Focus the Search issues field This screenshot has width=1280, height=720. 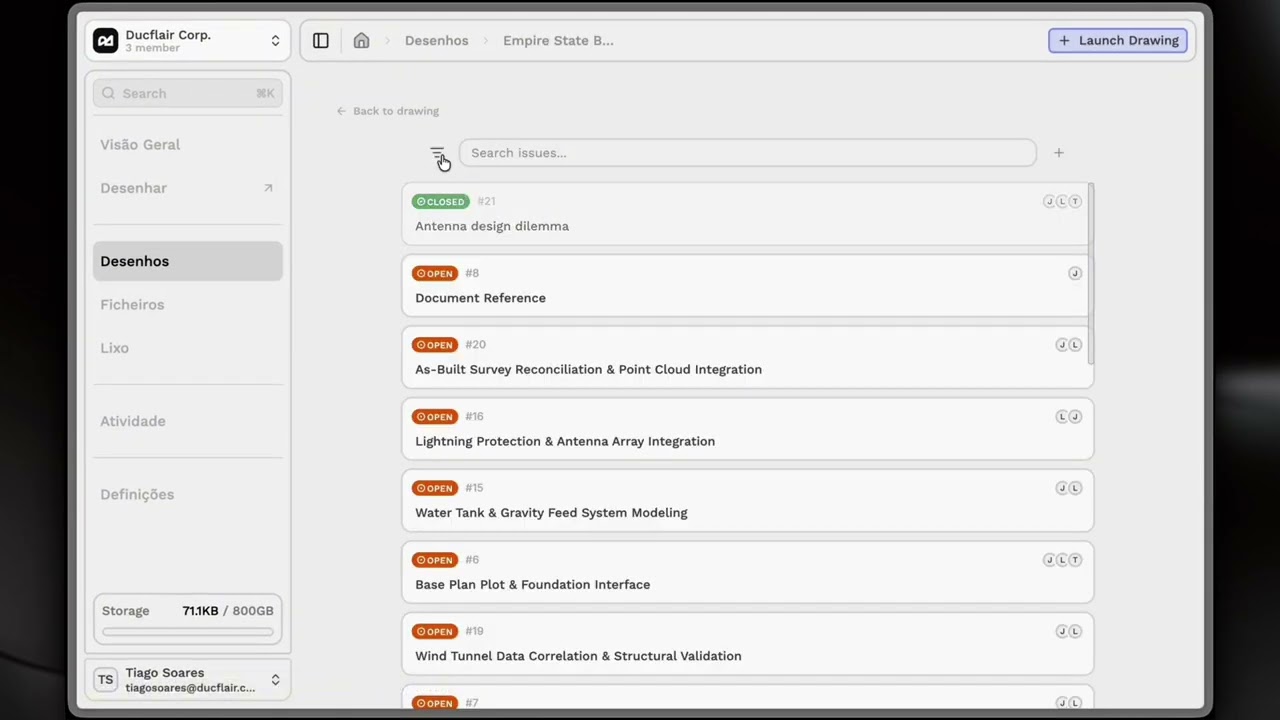748,153
